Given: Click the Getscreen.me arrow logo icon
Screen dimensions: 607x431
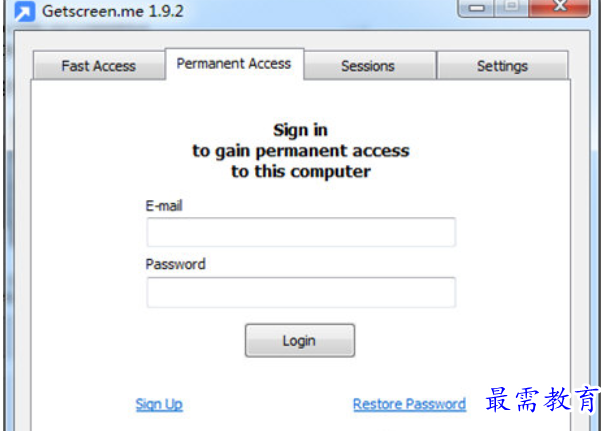Looking at the screenshot, I should tap(24, 11).
